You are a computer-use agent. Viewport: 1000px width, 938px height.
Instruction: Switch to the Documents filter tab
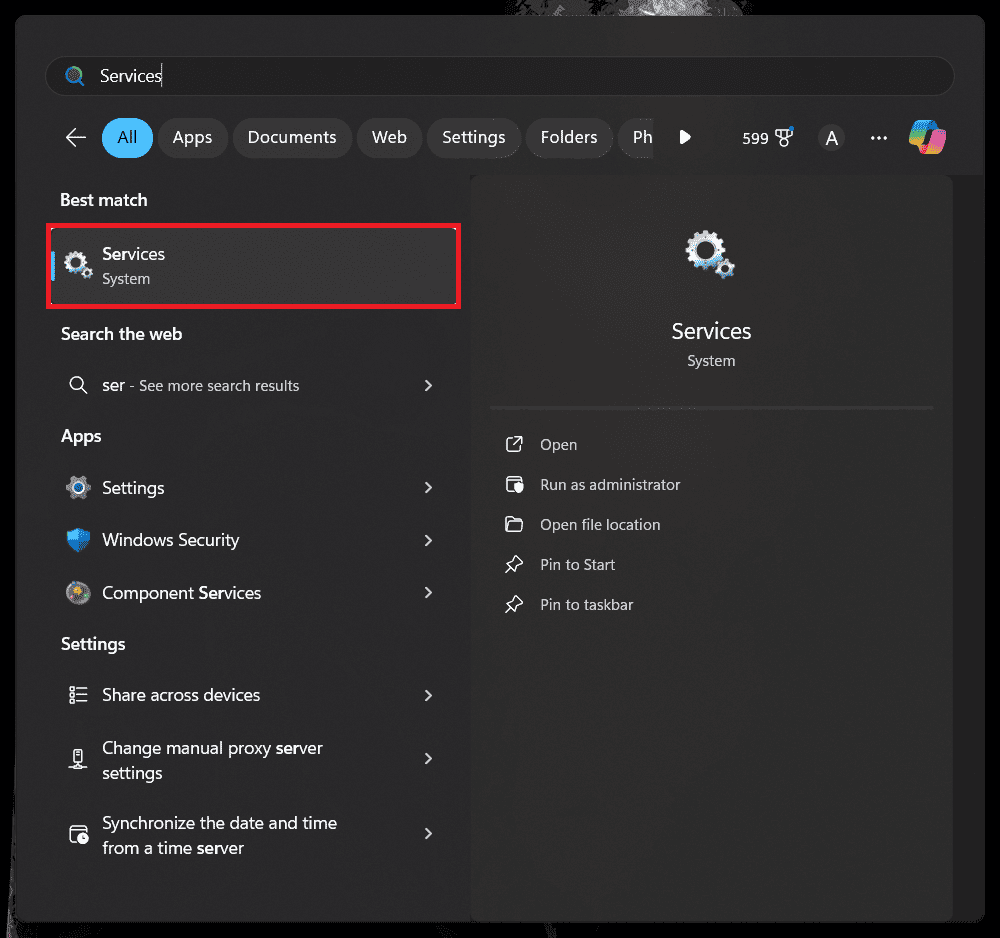[x=292, y=138]
